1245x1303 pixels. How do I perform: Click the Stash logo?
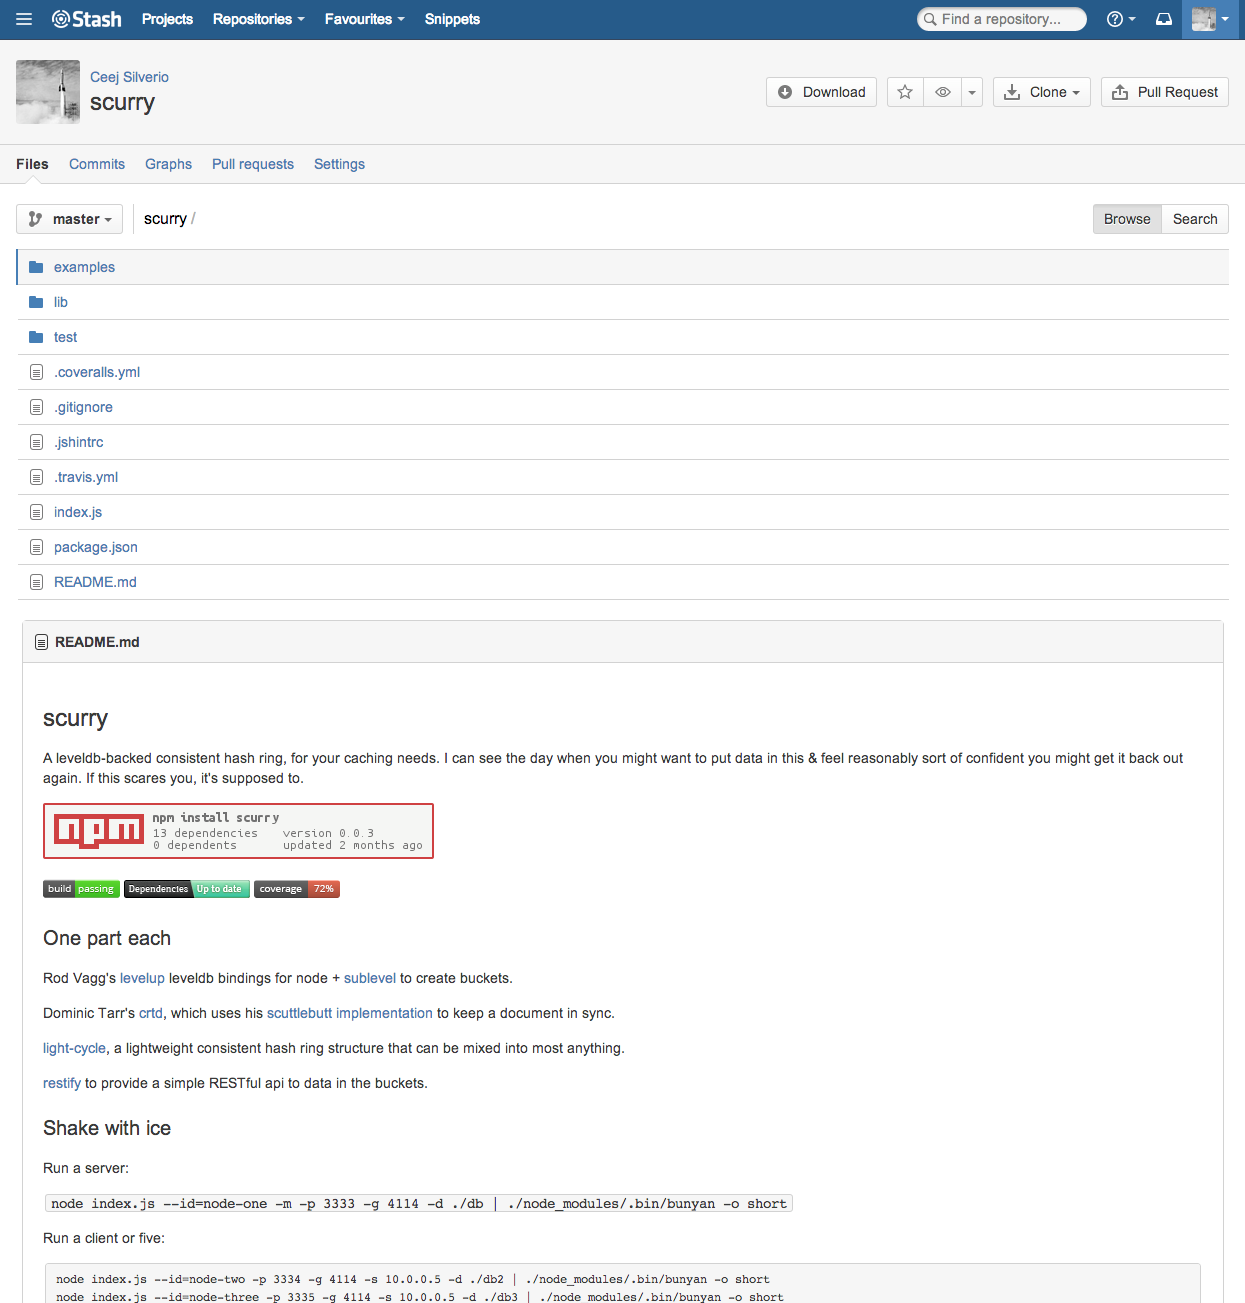[x=87, y=19]
